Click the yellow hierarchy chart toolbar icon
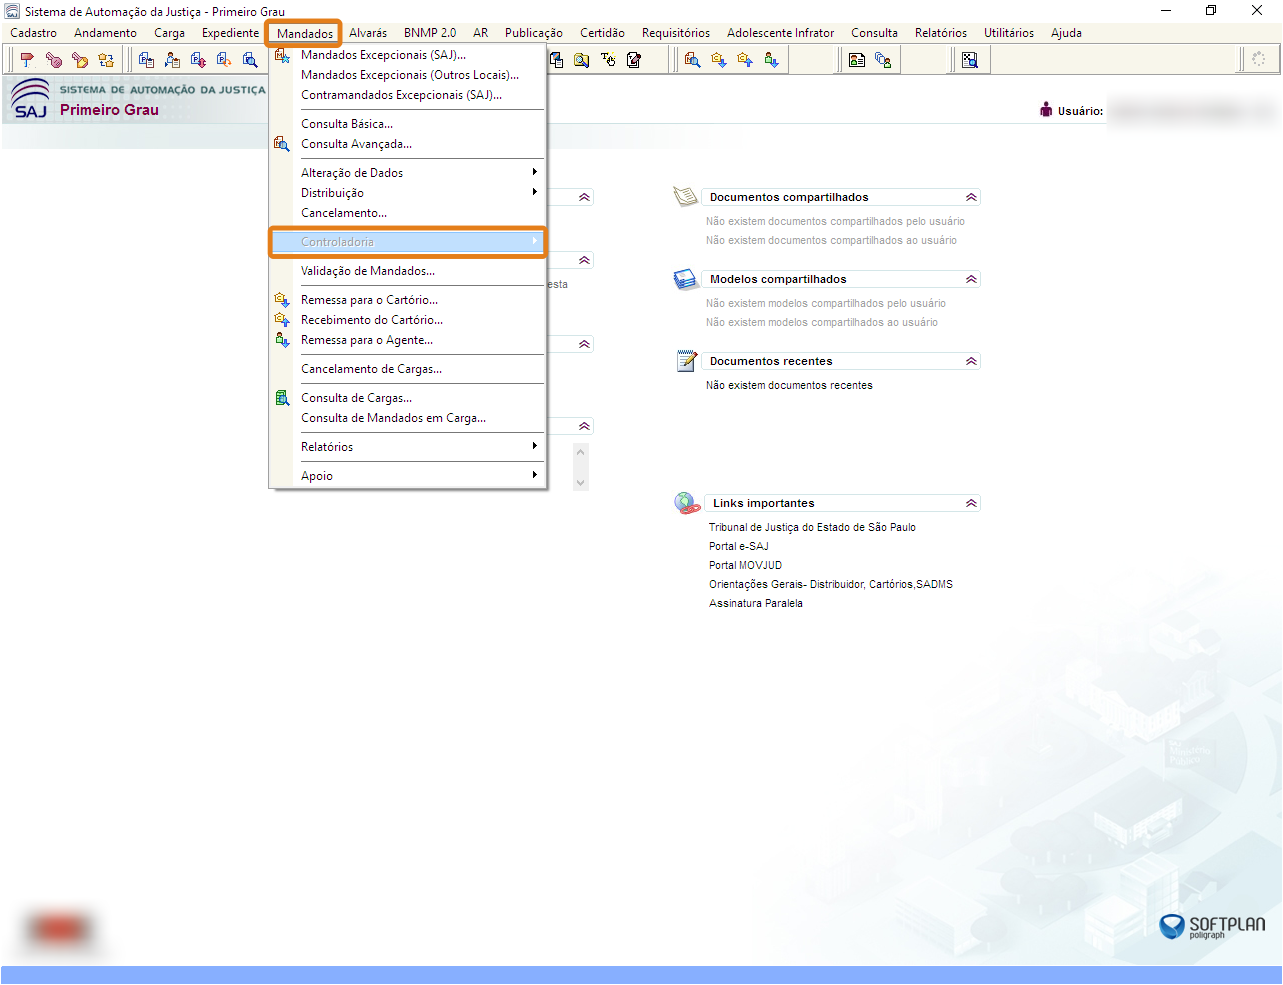 click(106, 60)
